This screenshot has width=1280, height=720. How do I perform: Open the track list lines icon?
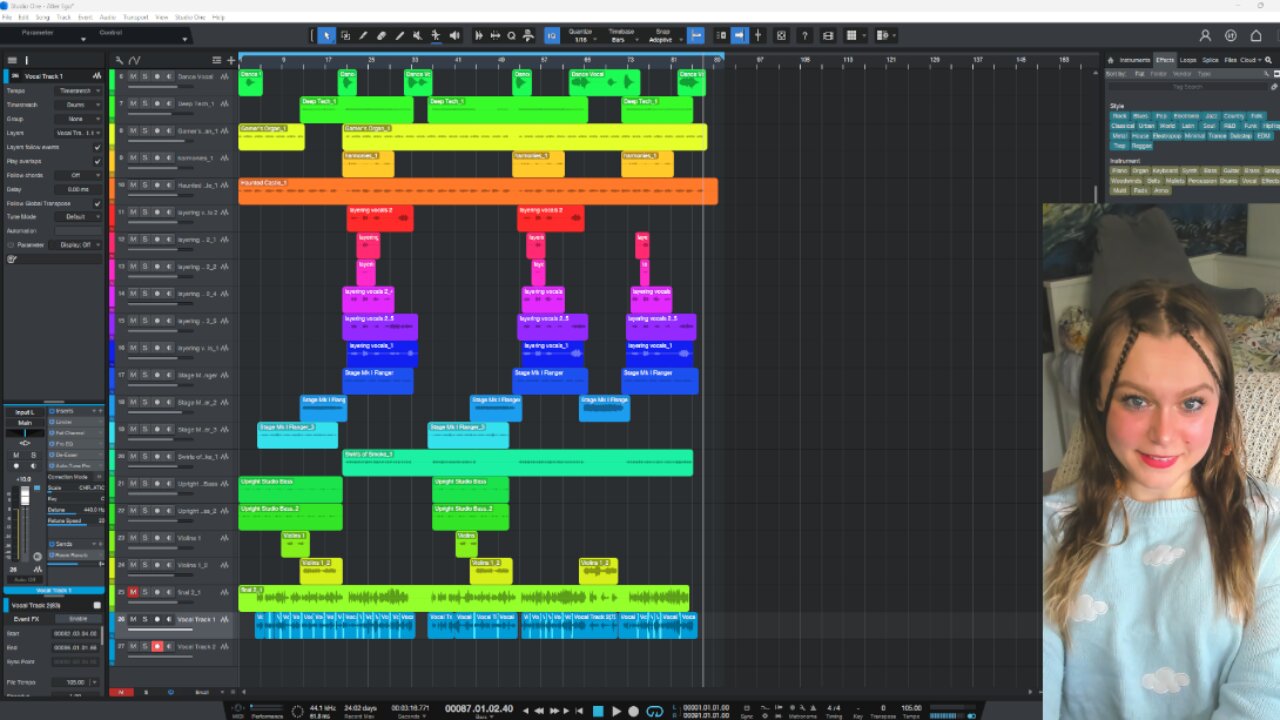click(x=217, y=61)
